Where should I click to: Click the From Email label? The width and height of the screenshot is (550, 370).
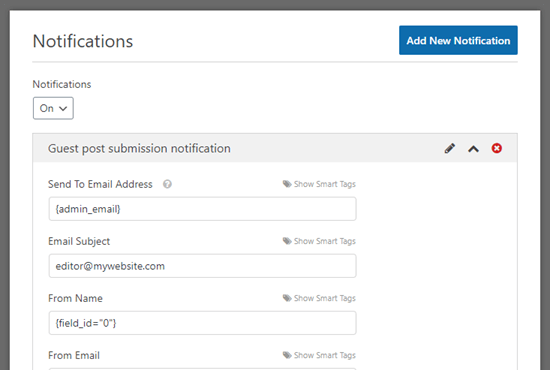click(74, 355)
